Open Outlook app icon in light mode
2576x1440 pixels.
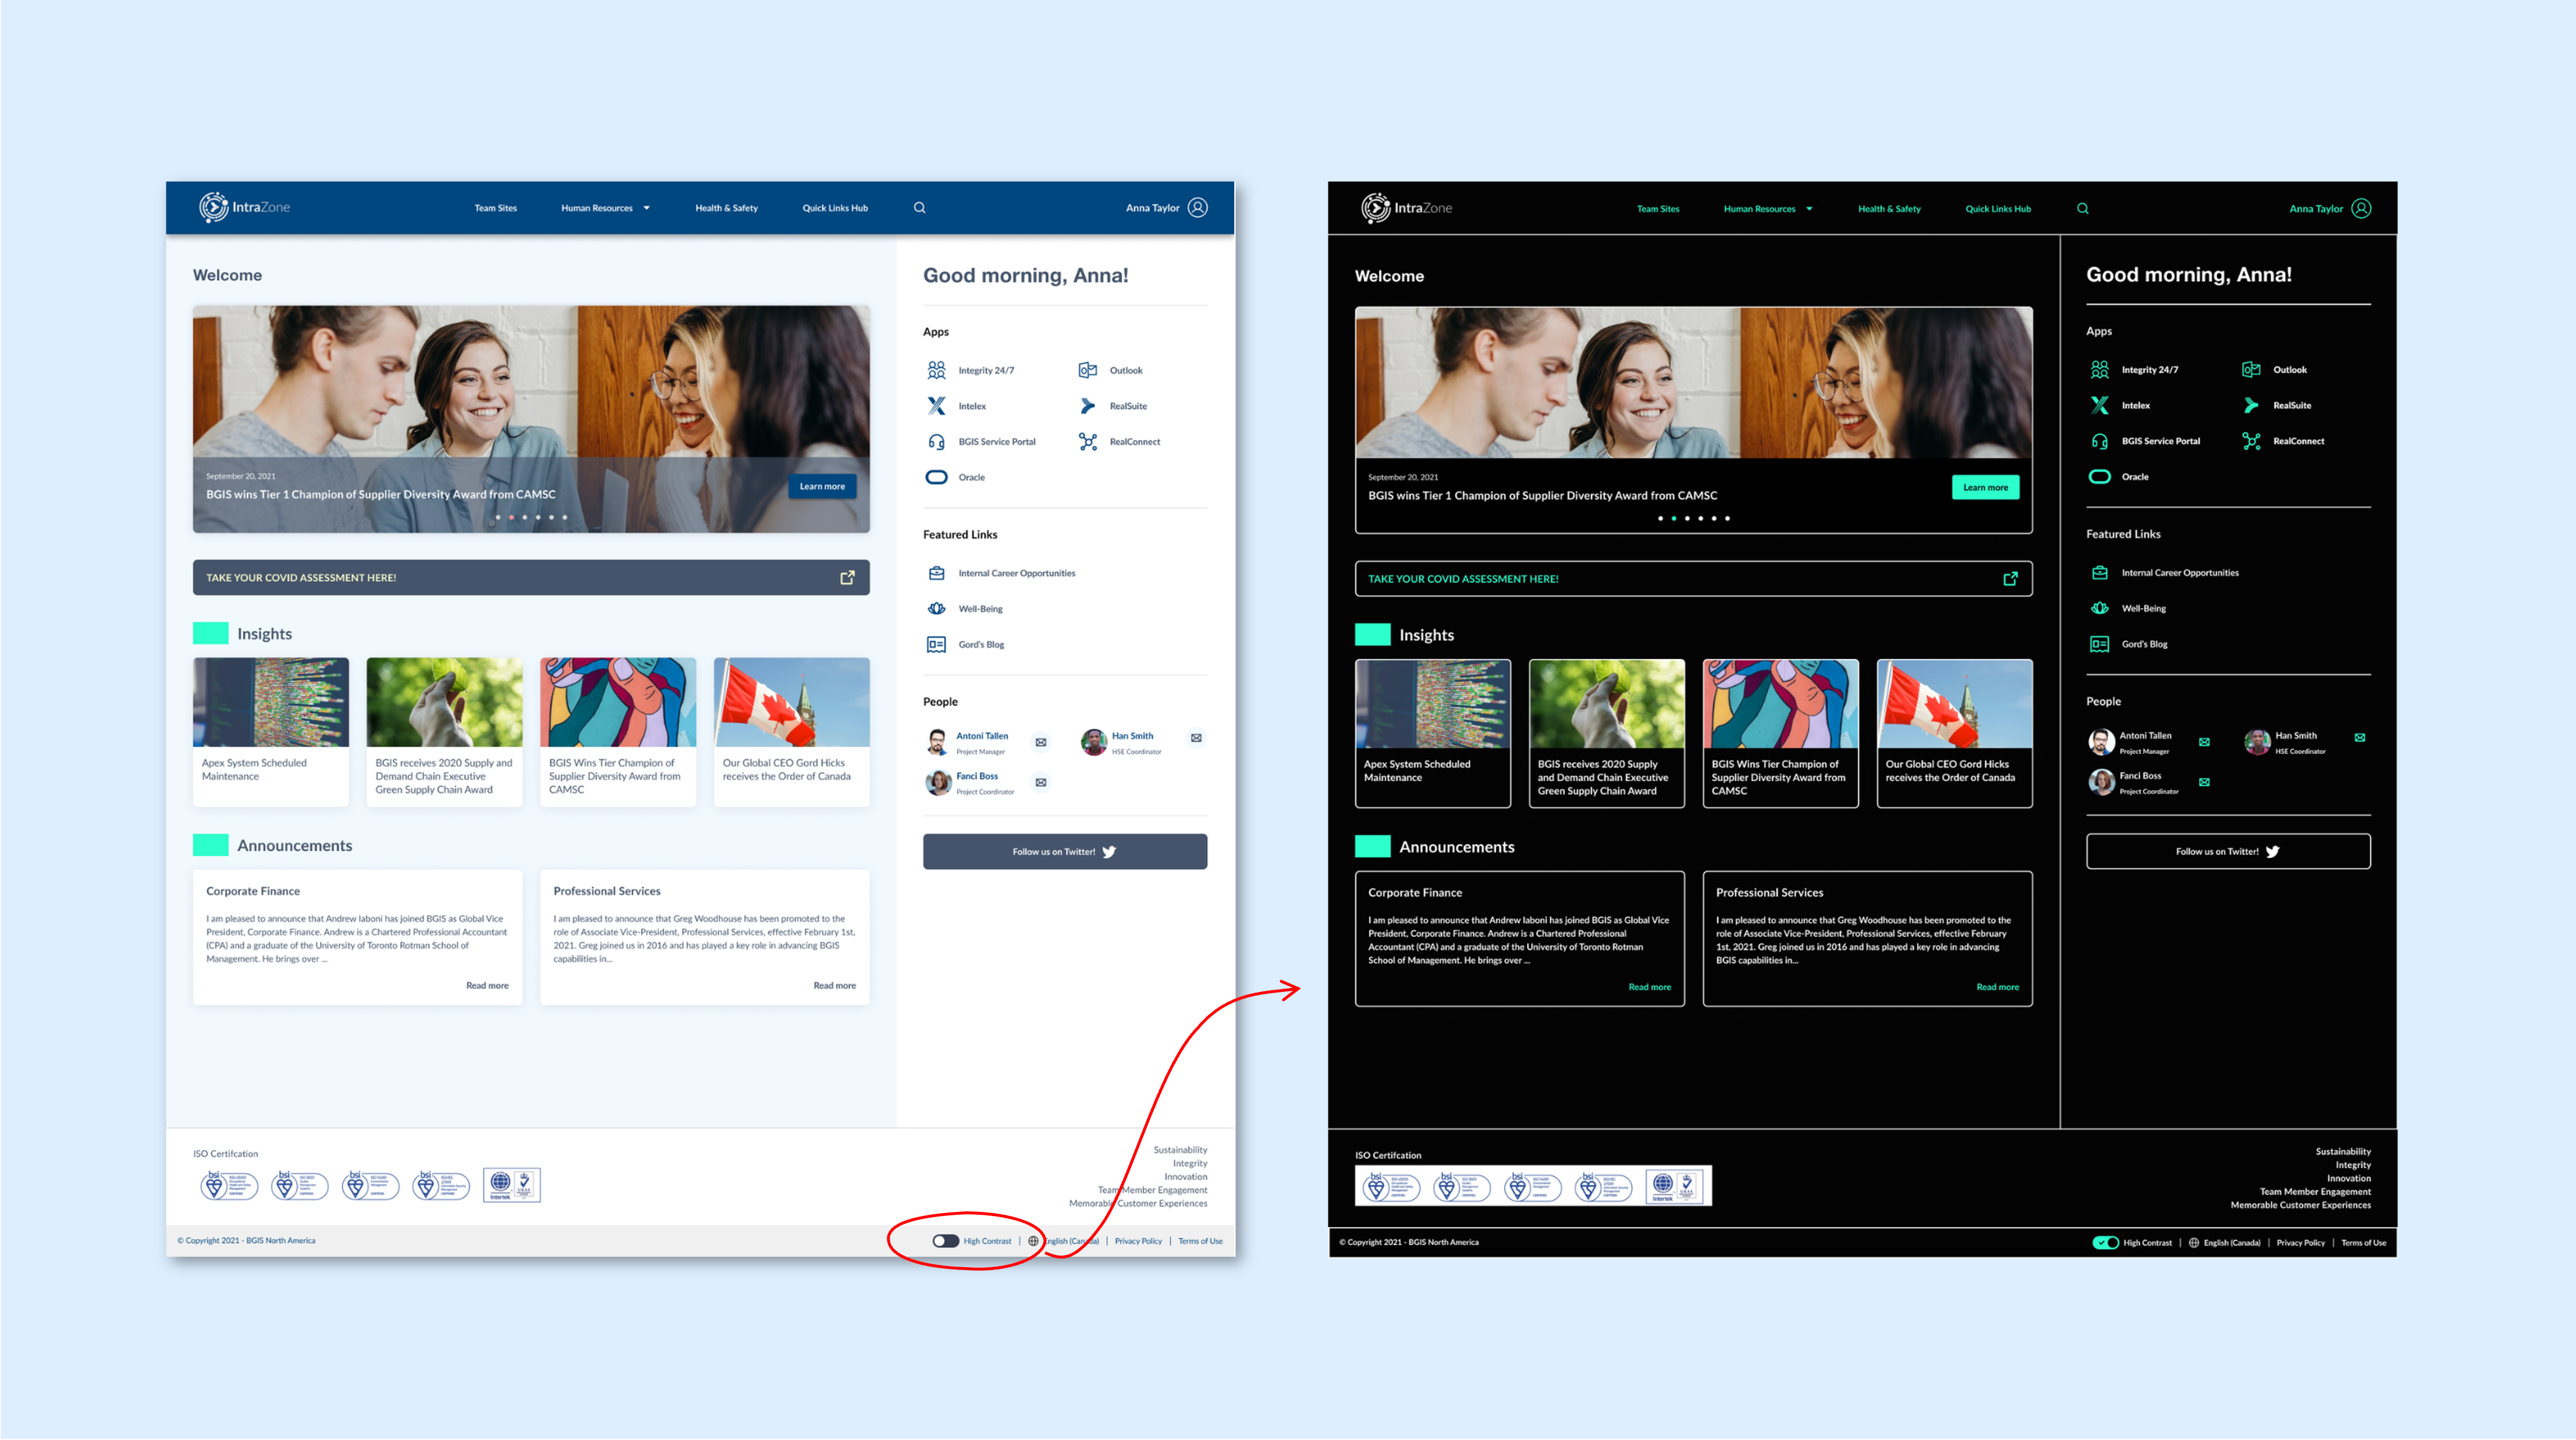pos(1087,370)
